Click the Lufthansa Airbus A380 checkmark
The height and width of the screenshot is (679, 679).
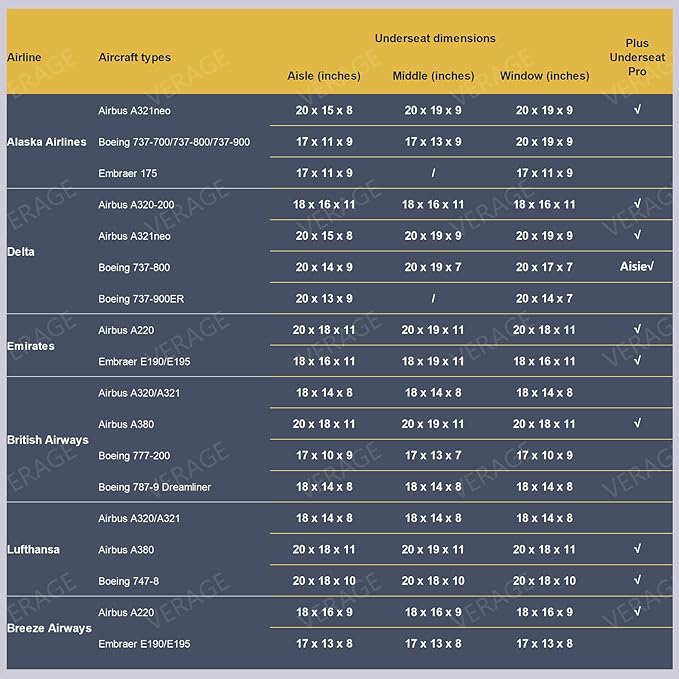[637, 549]
